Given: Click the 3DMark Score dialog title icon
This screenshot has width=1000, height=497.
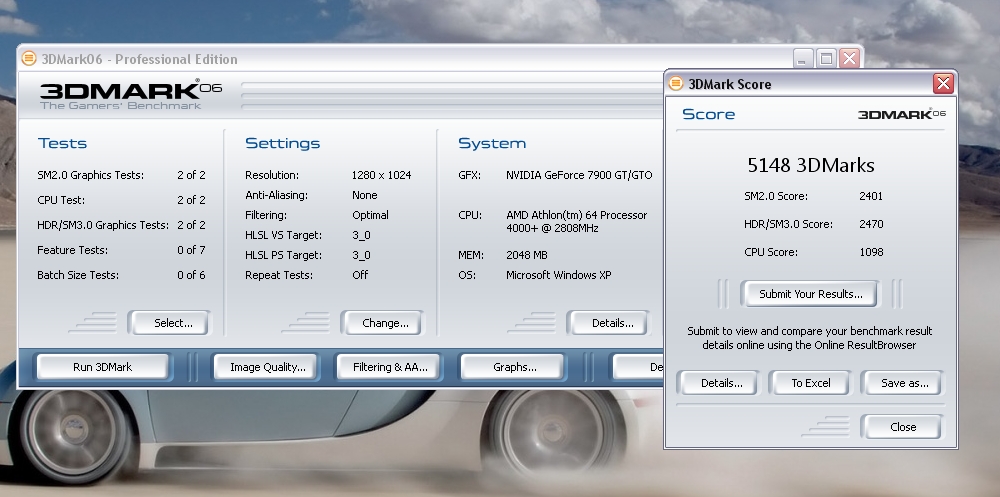Looking at the screenshot, I should tap(676, 84).
